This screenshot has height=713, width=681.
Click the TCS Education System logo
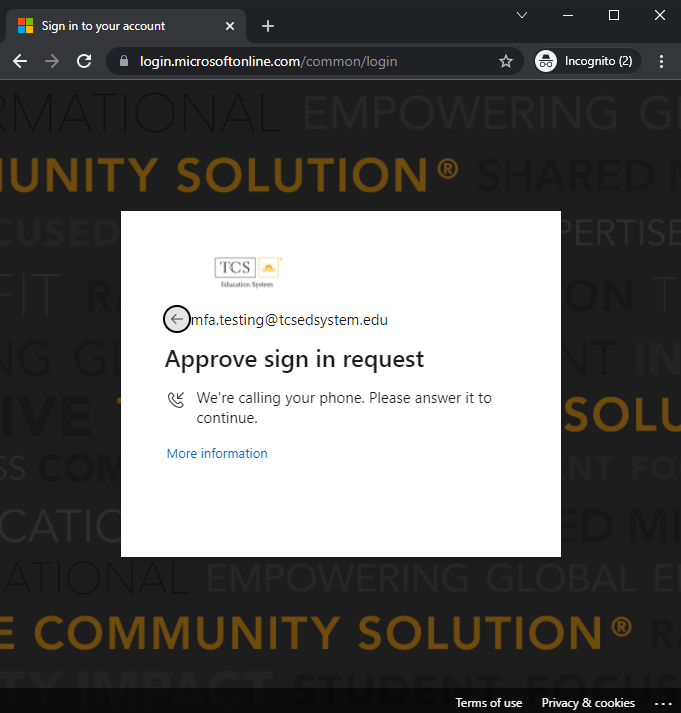[248, 271]
